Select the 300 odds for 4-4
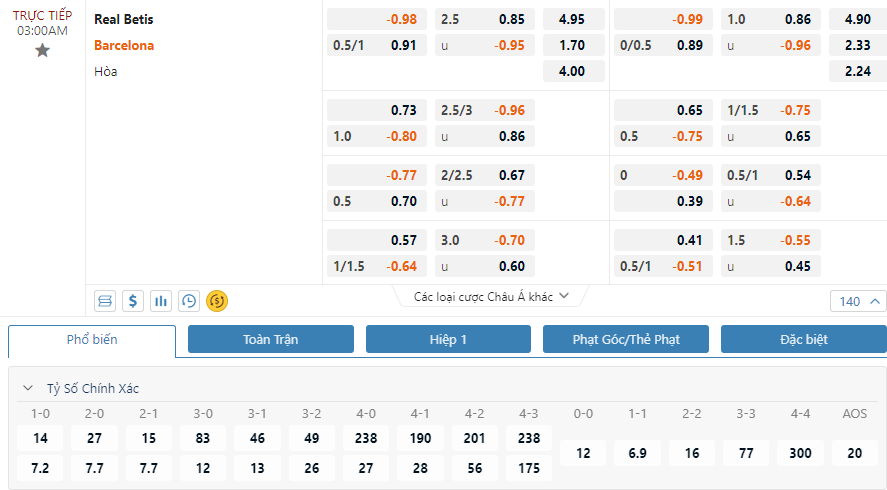 [x=800, y=453]
